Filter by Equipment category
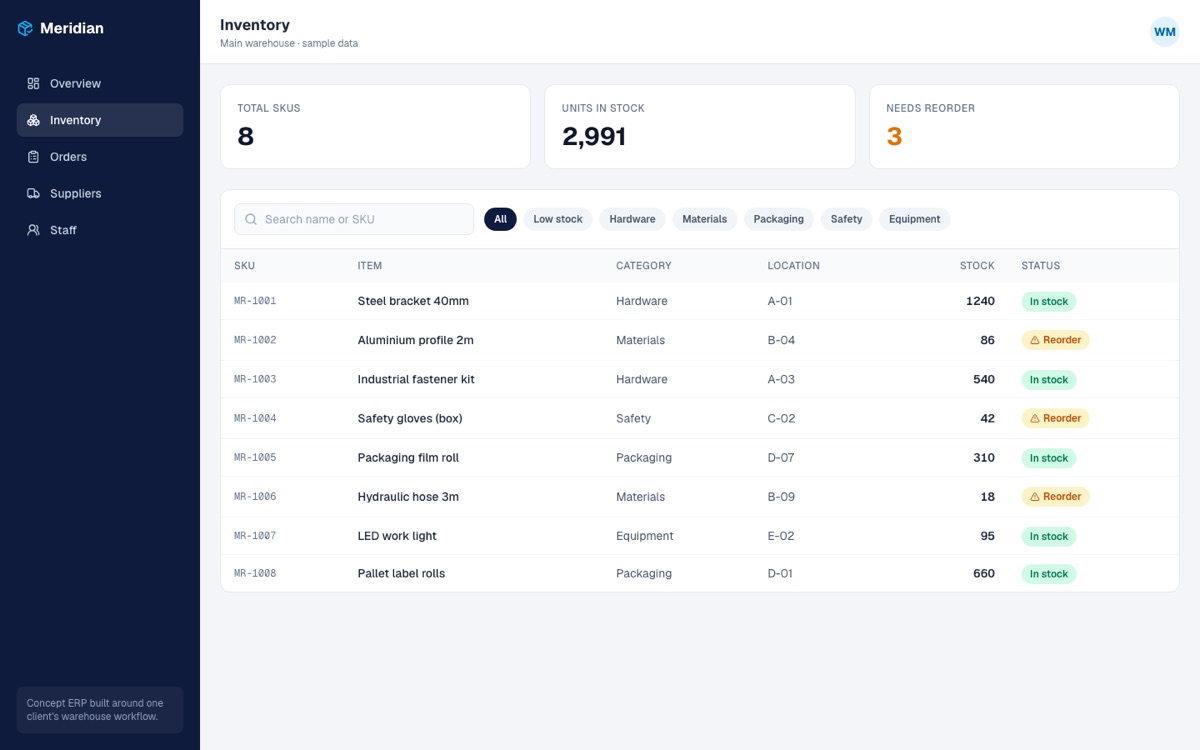The width and height of the screenshot is (1200, 750). (x=915, y=219)
